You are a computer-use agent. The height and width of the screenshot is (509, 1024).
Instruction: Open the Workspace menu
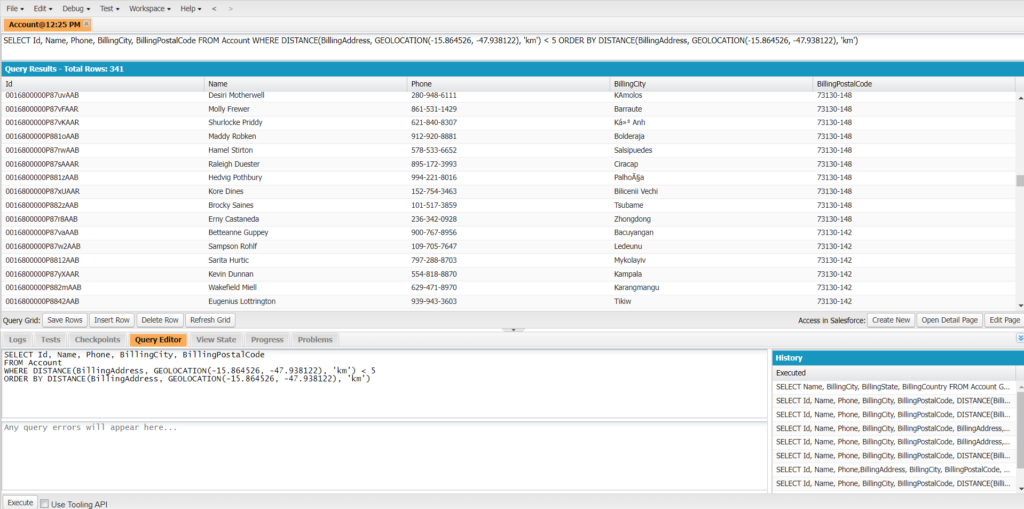150,8
